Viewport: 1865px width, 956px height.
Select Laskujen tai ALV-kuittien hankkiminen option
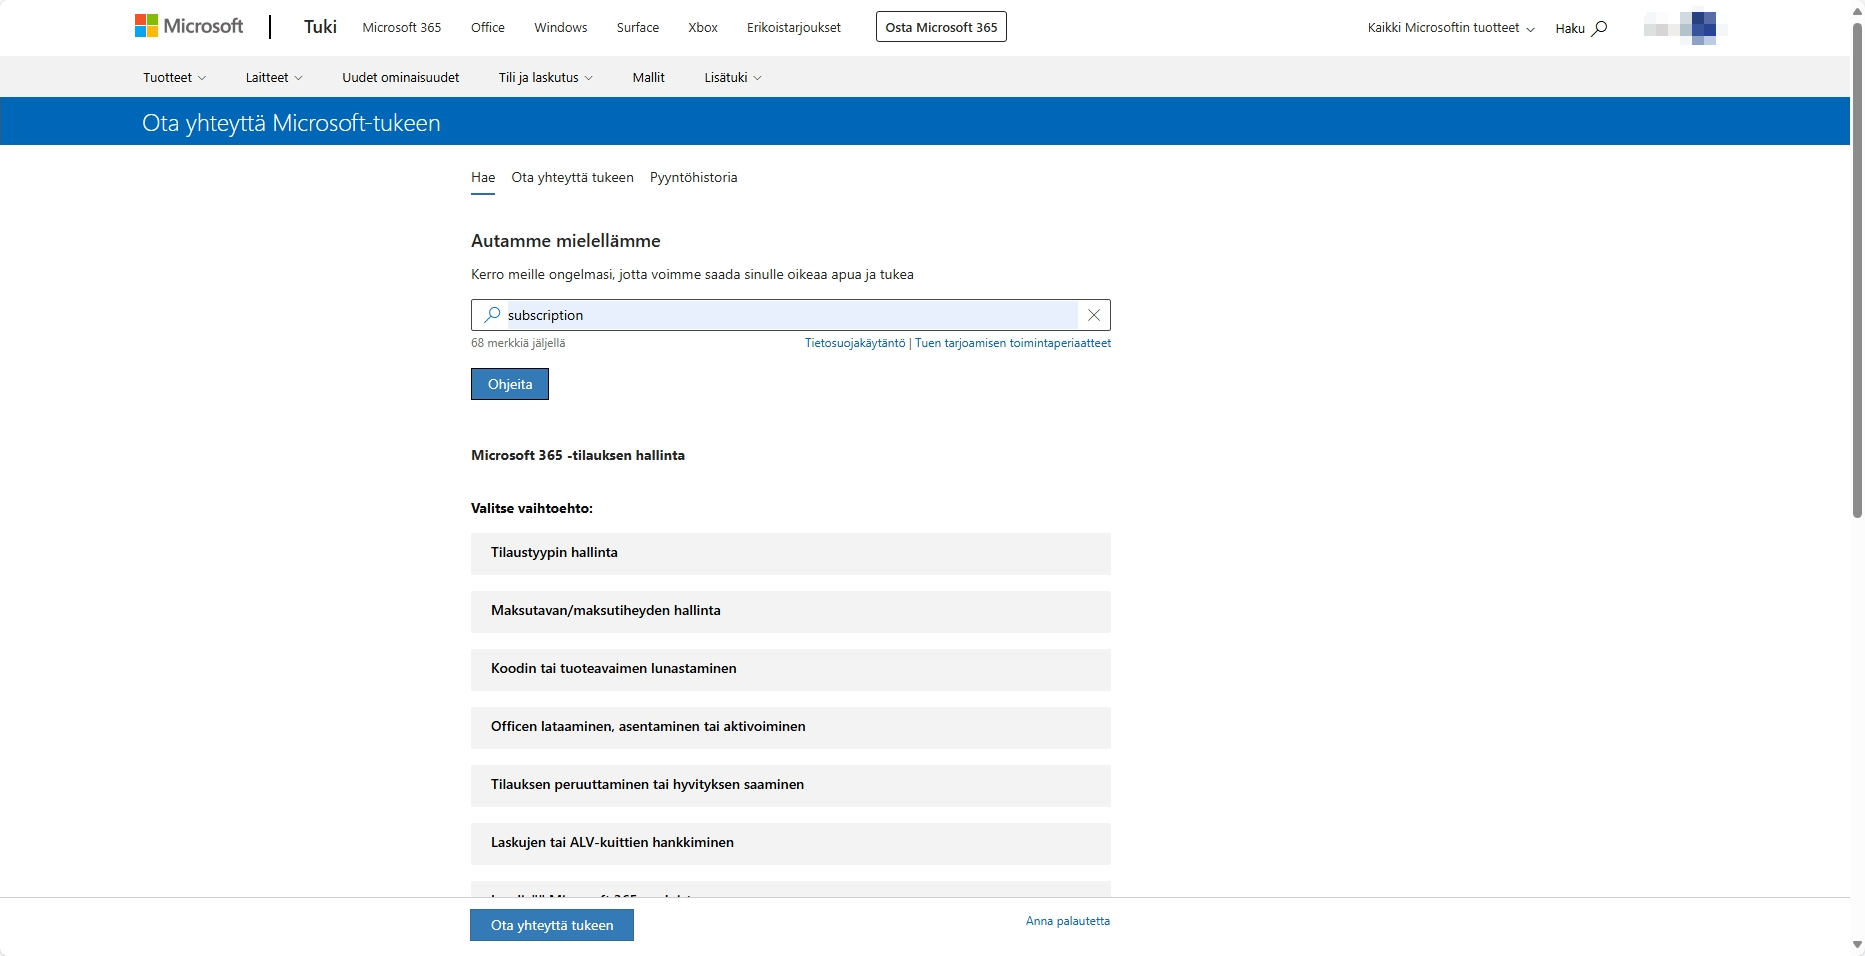pyautogui.click(x=791, y=843)
